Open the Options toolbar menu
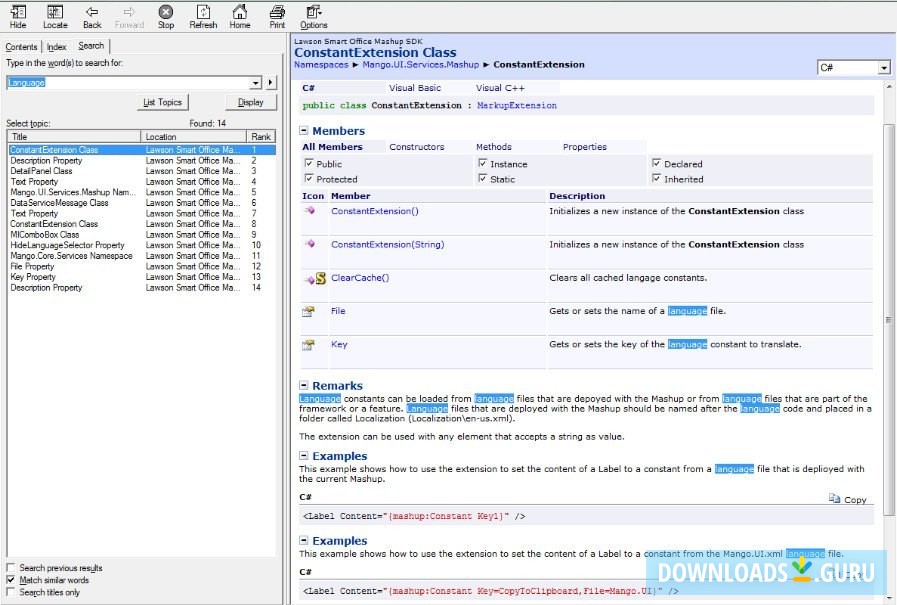This screenshot has width=897, height=605. [314, 16]
